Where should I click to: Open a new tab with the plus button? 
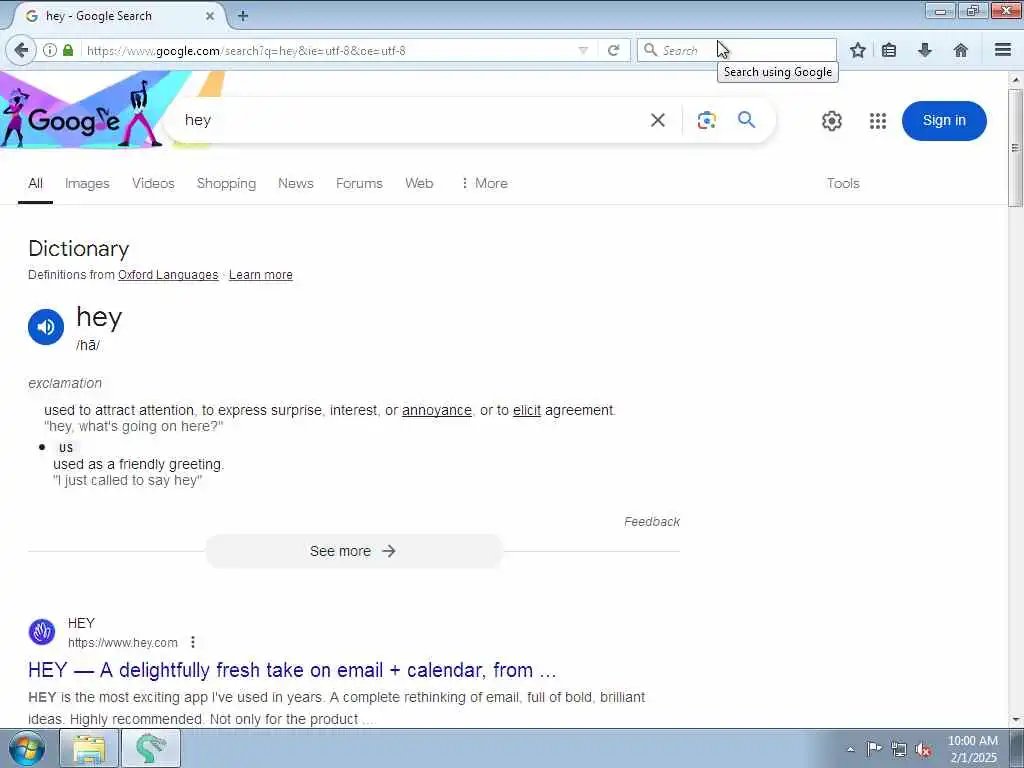243,16
